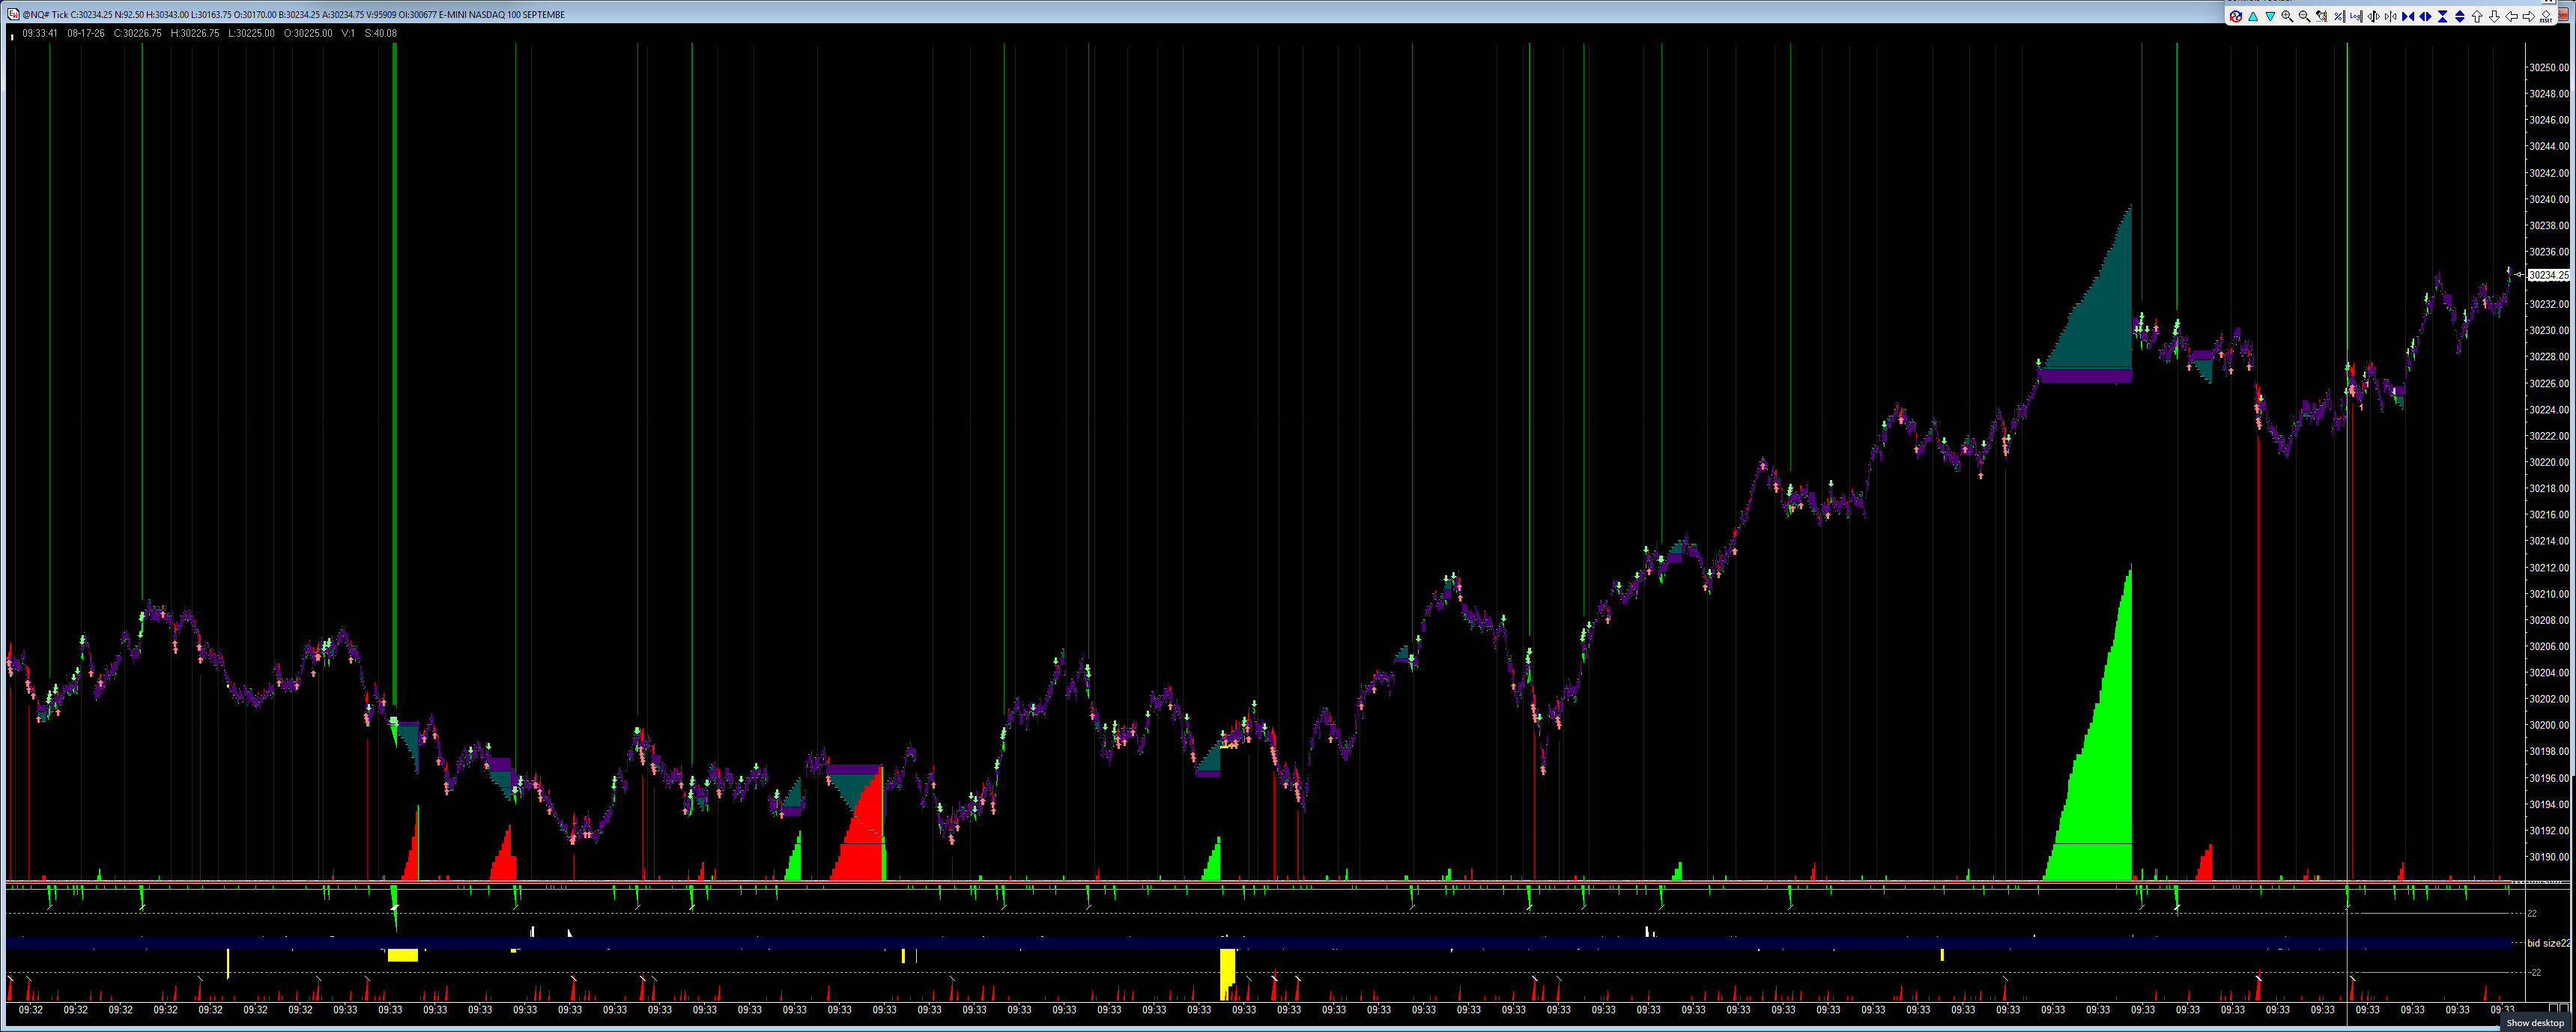Click the 30240.00 price axis label

(x=2548, y=199)
